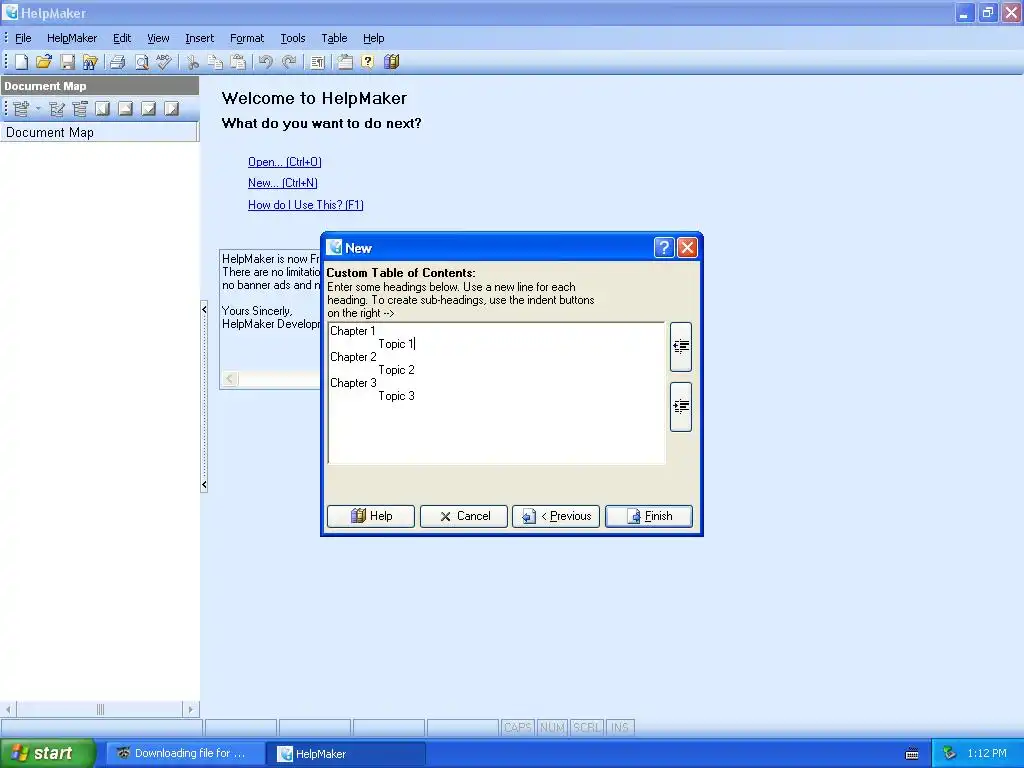Click the Cut scissors icon
Image resolution: width=1024 pixels, height=768 pixels.
(x=192, y=62)
